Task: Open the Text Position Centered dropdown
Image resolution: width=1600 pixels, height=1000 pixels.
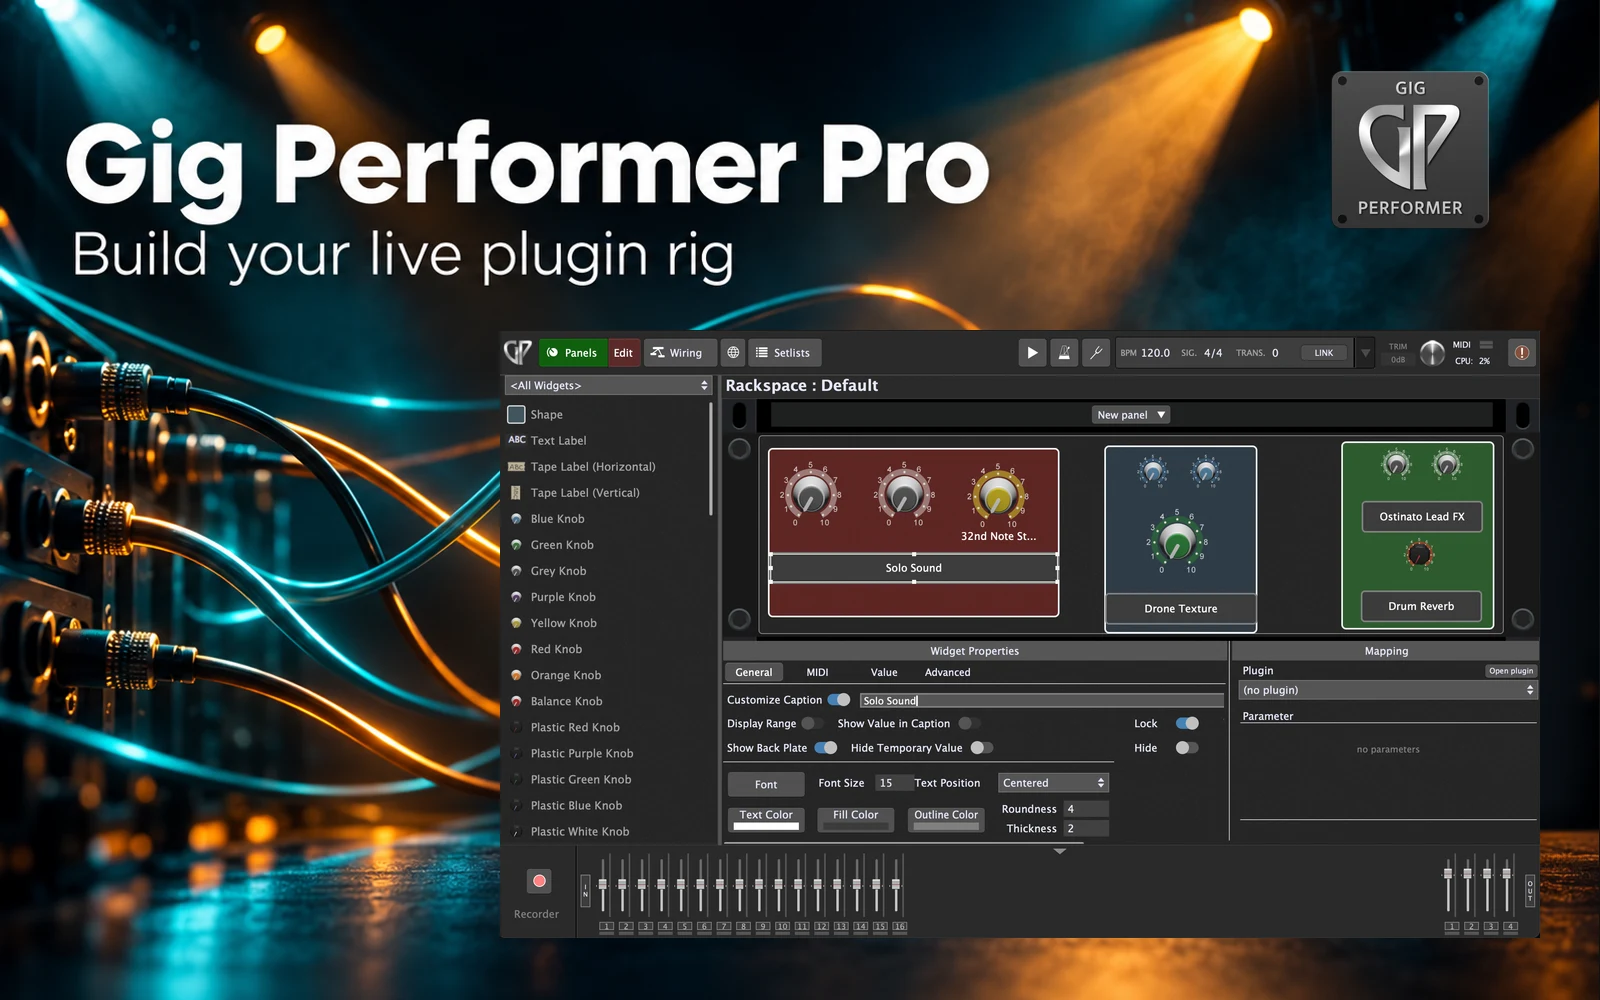Action: click(x=1053, y=783)
